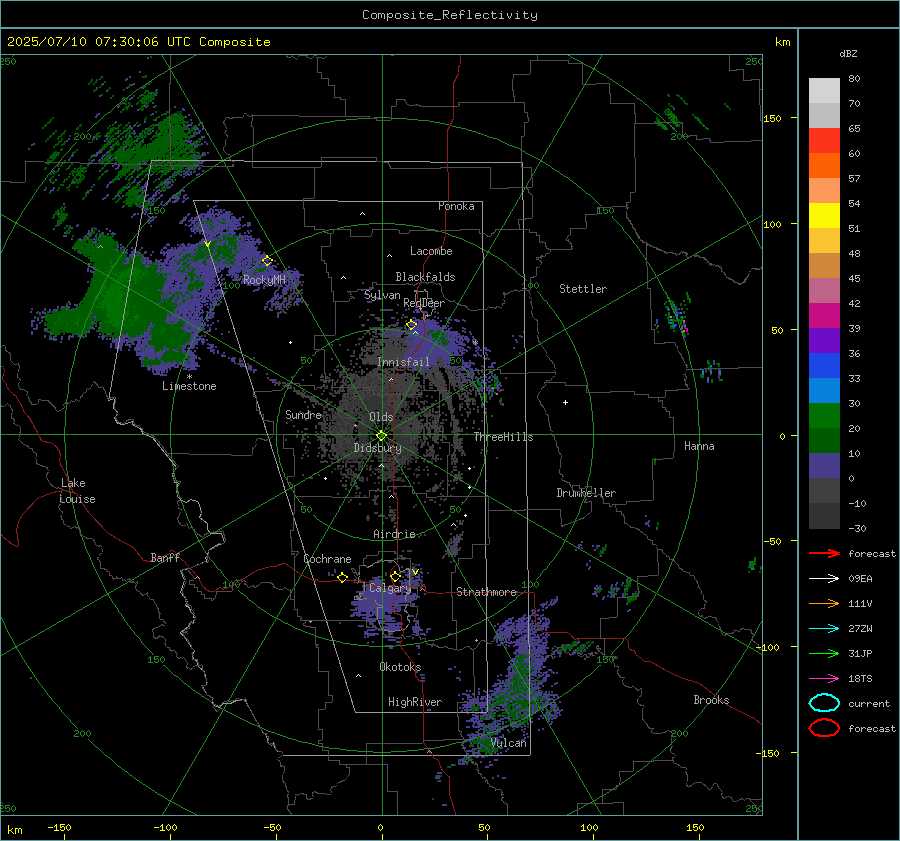Select the 57-60 dBZ orange swatch
This screenshot has height=841, width=900.
pyautogui.click(x=824, y=165)
